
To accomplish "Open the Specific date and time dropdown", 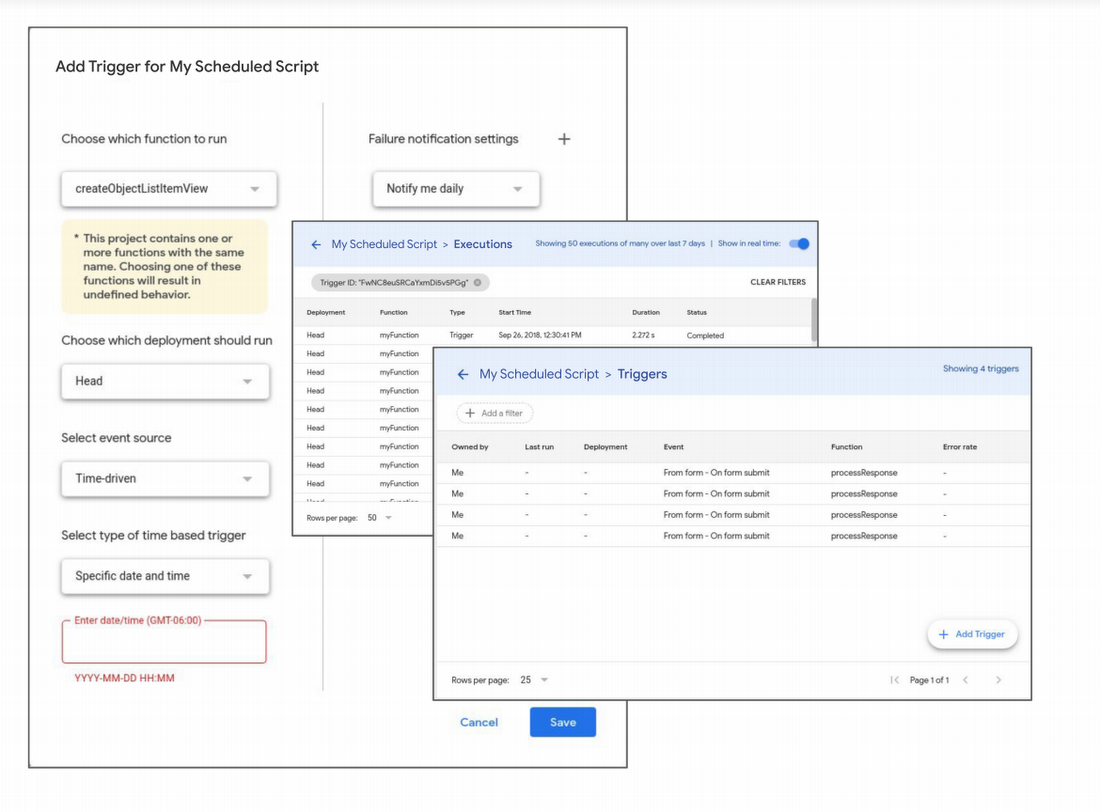I will point(166,576).
